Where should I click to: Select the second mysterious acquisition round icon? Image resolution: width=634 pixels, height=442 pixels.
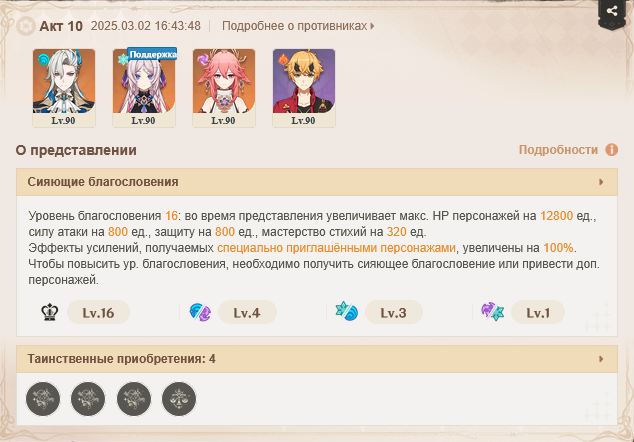(88, 399)
